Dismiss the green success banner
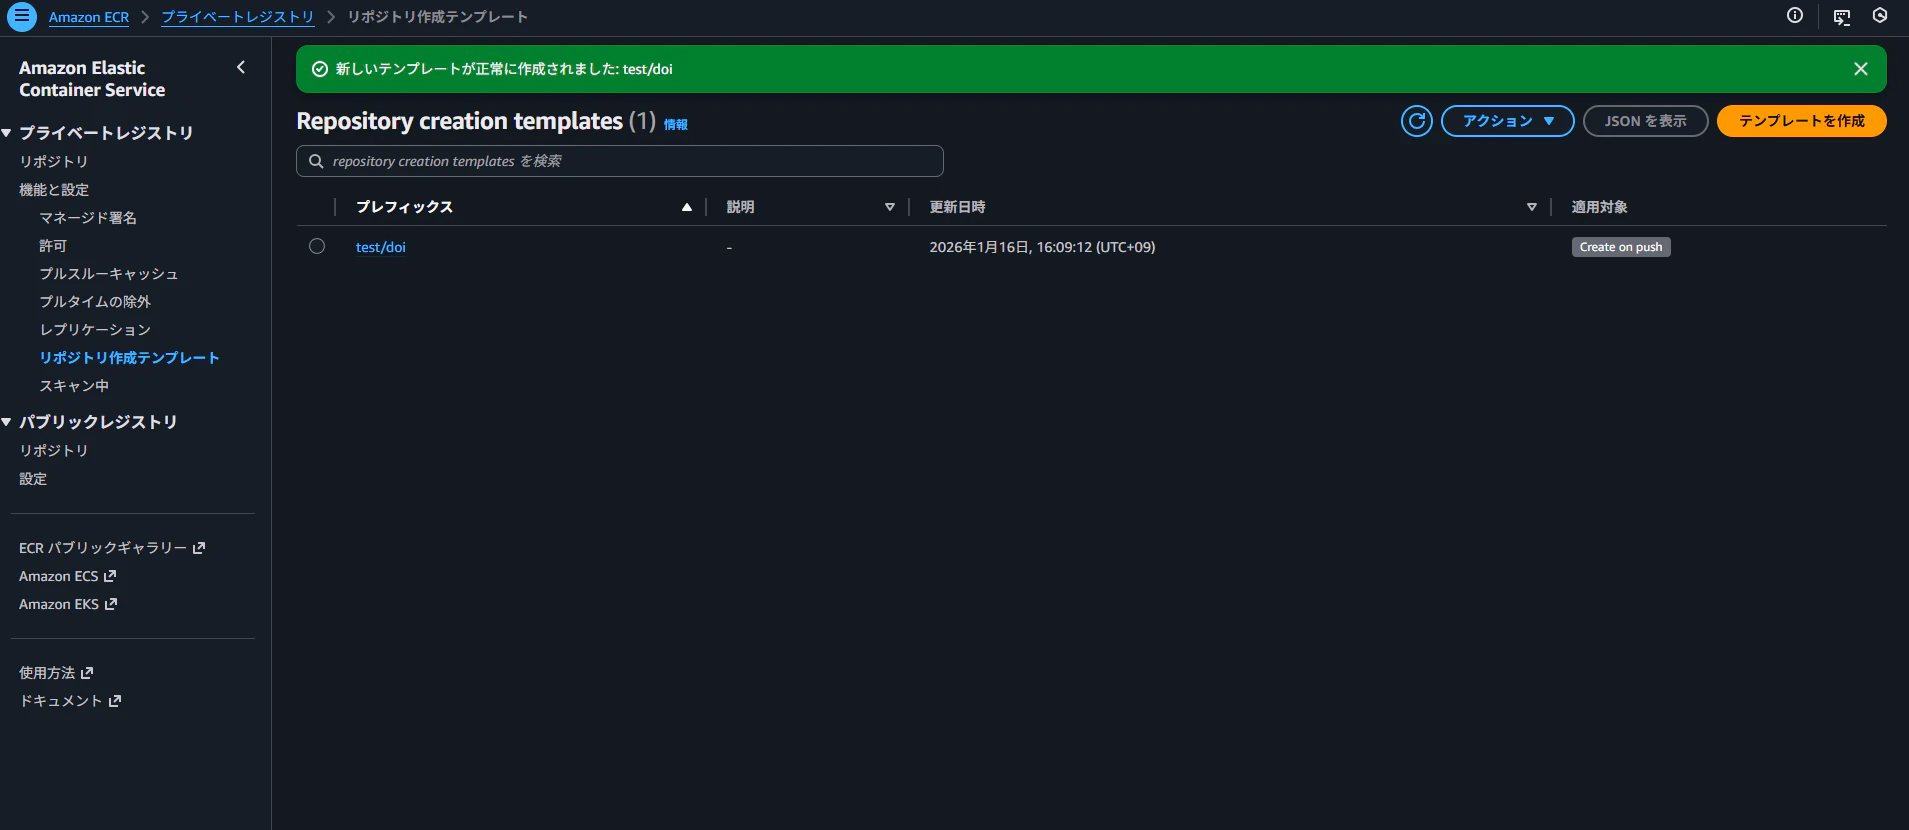The height and width of the screenshot is (830, 1909). point(1860,69)
